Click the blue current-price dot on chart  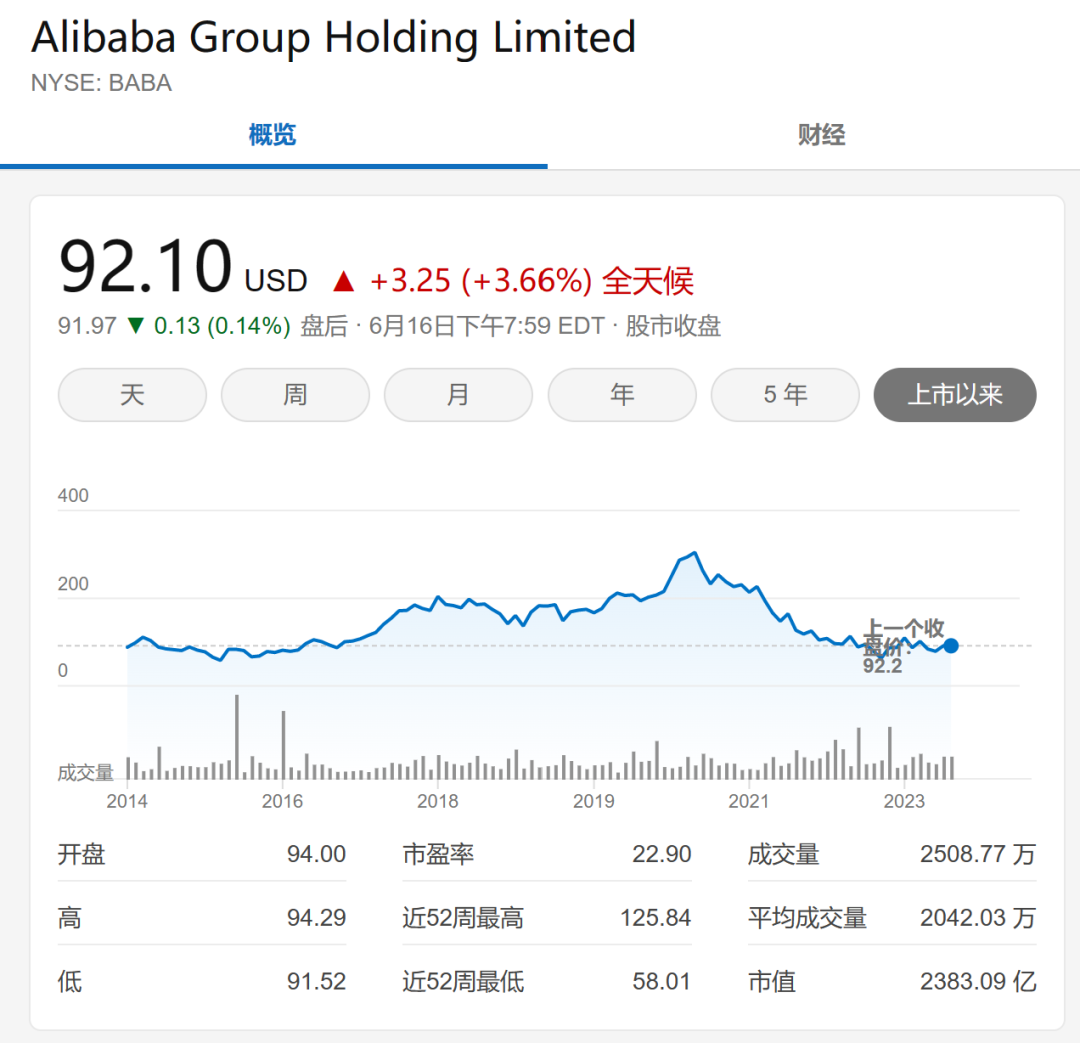(951, 646)
